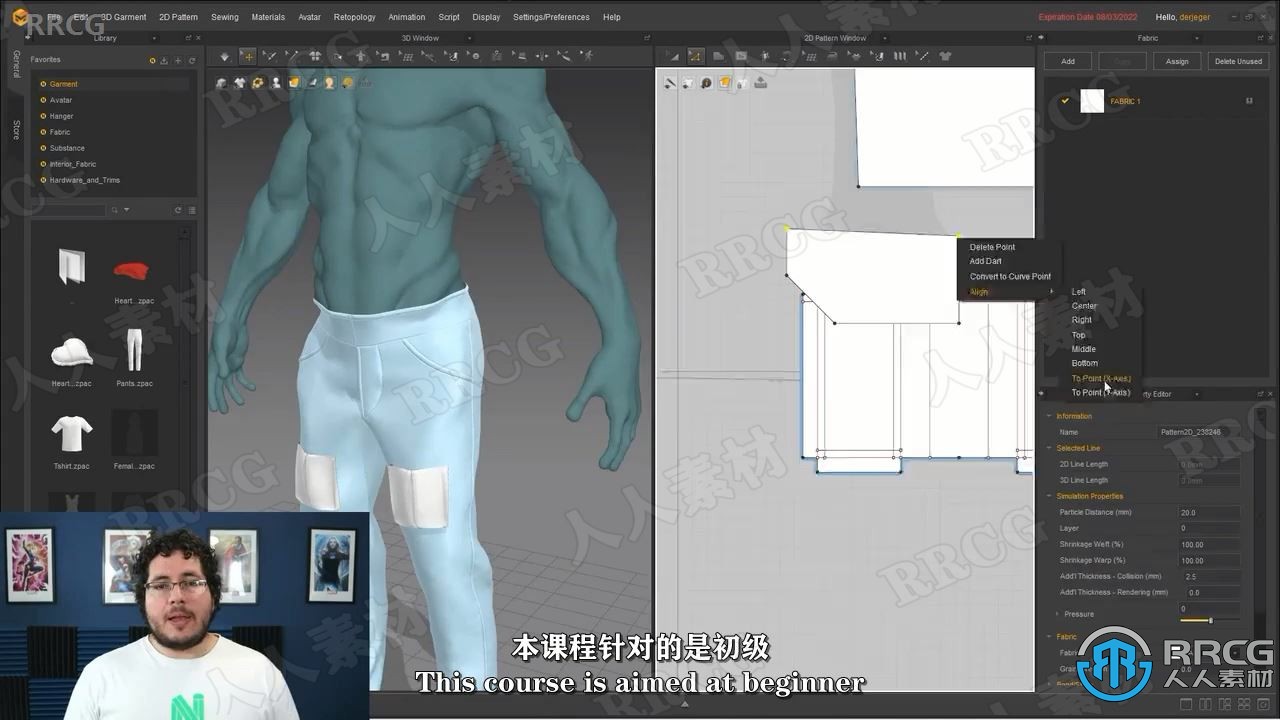Close the Library panel
The width and height of the screenshot is (1280, 720).
coord(197,38)
